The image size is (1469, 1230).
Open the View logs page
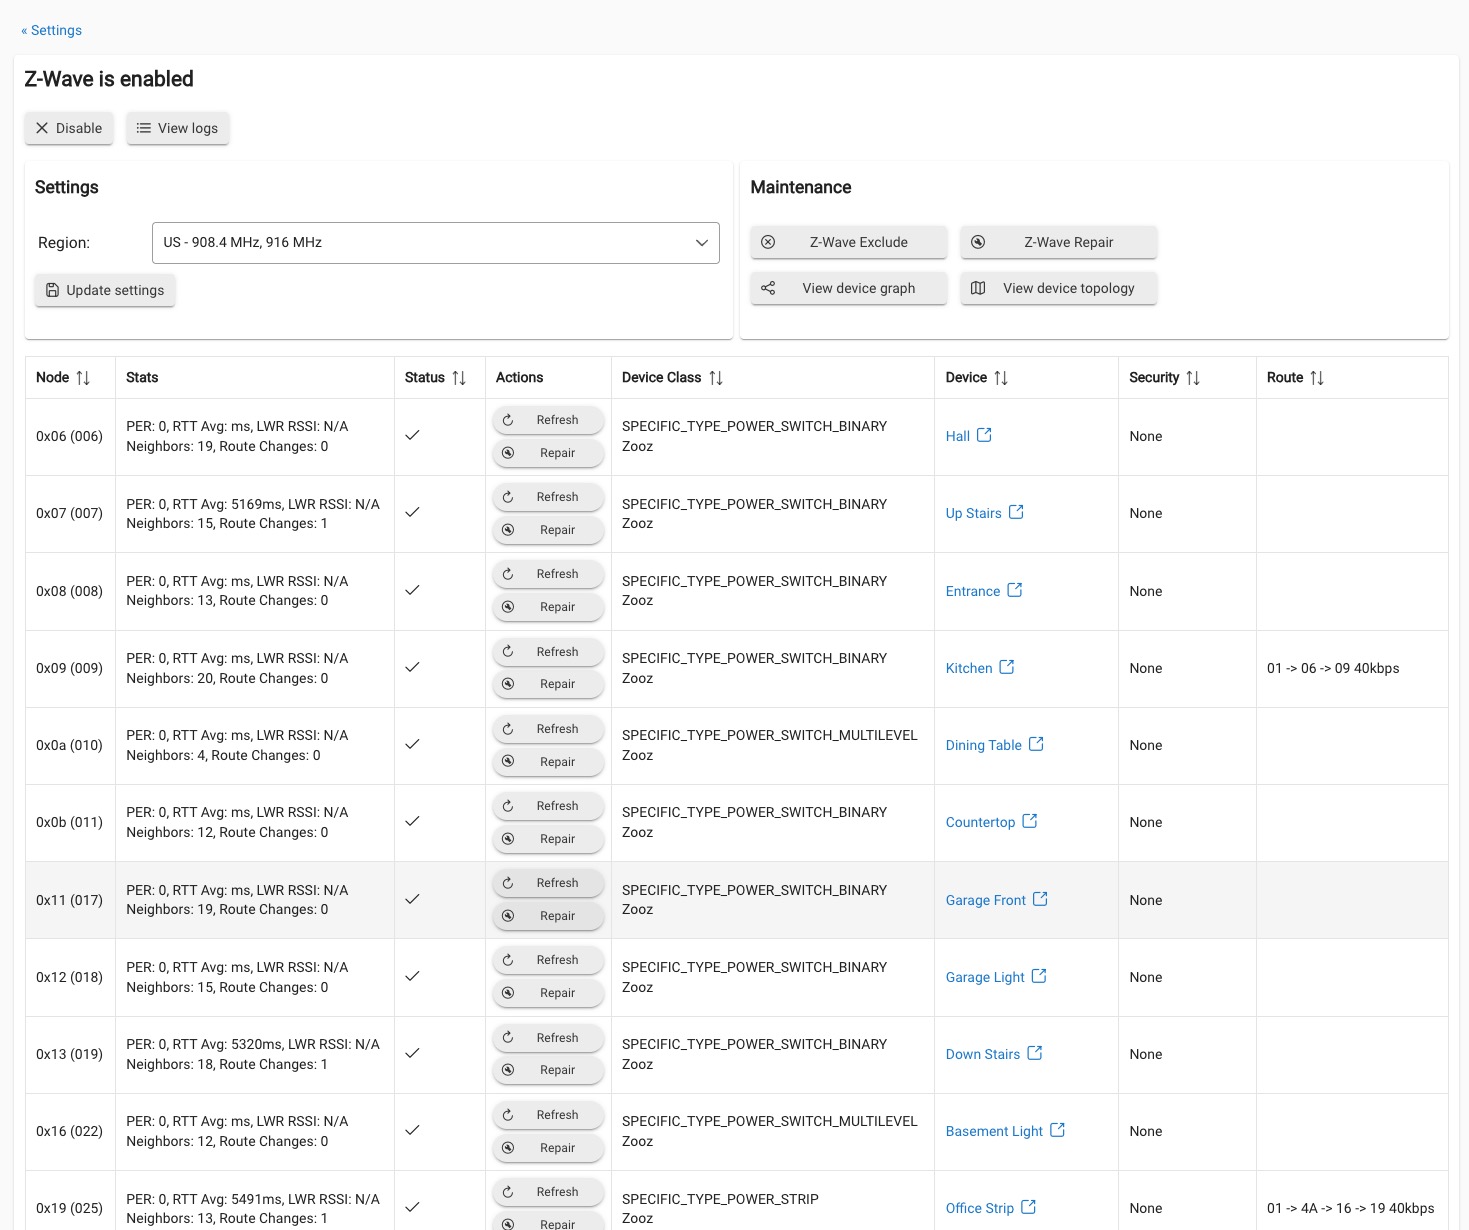coord(178,128)
